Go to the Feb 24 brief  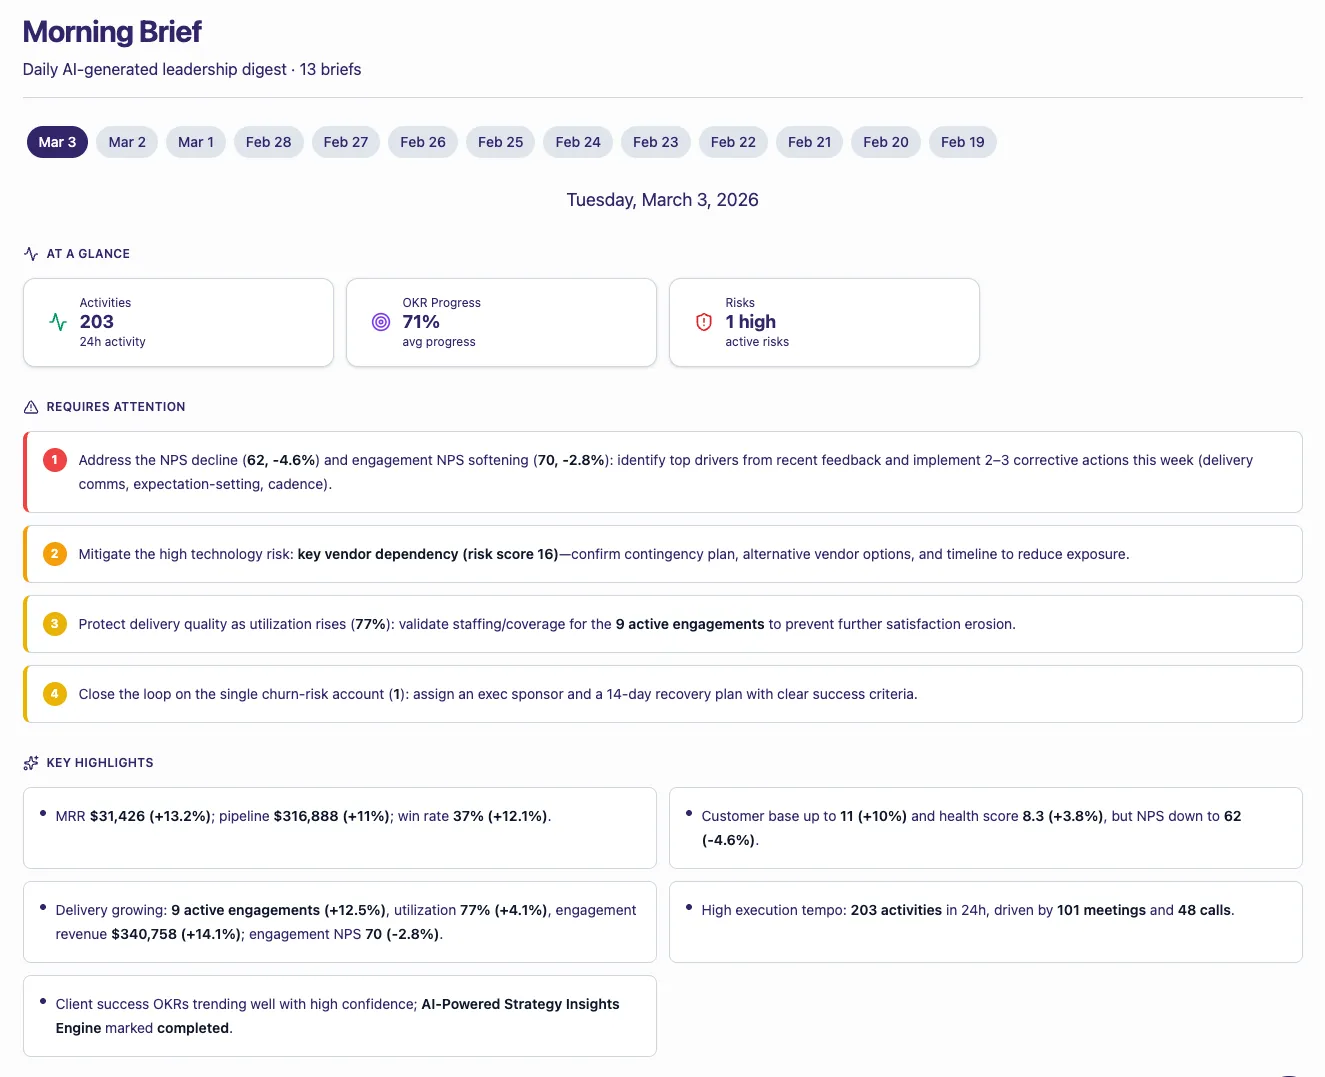point(578,142)
